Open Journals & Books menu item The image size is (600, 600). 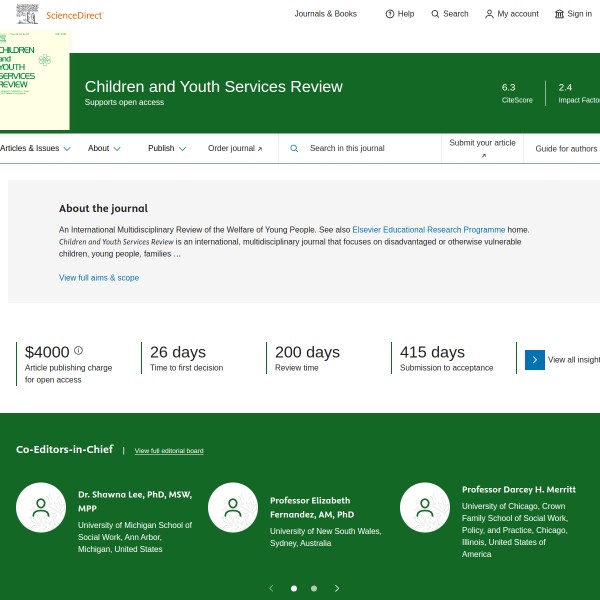coord(325,14)
